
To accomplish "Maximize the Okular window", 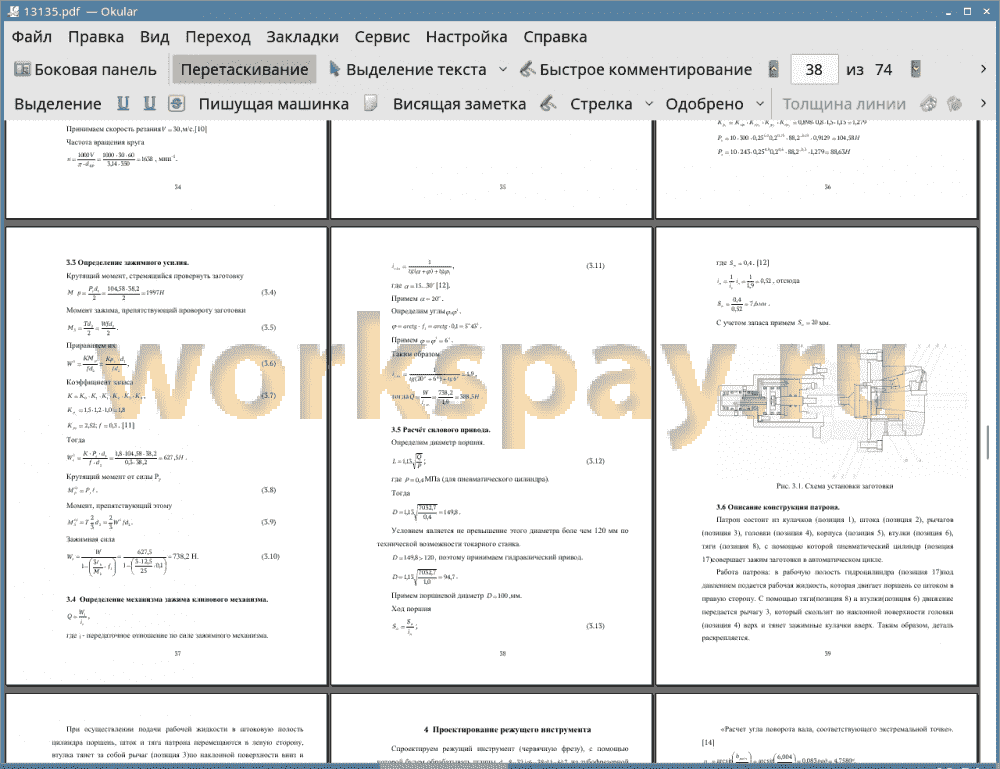I will [967, 11].
